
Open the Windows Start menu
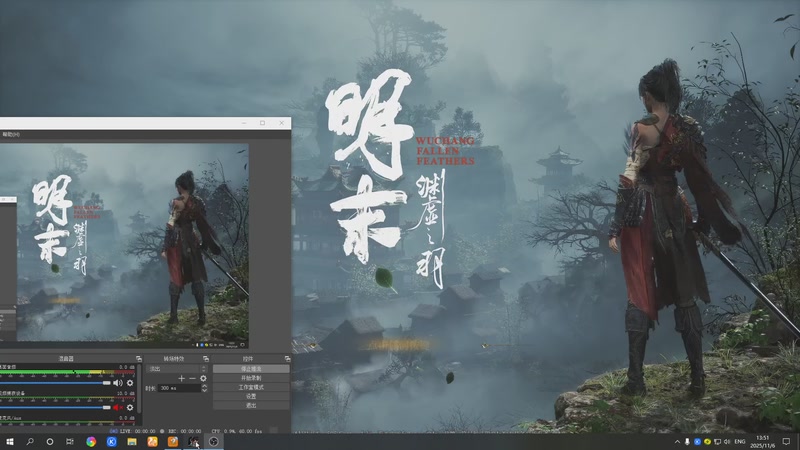coord(9,442)
